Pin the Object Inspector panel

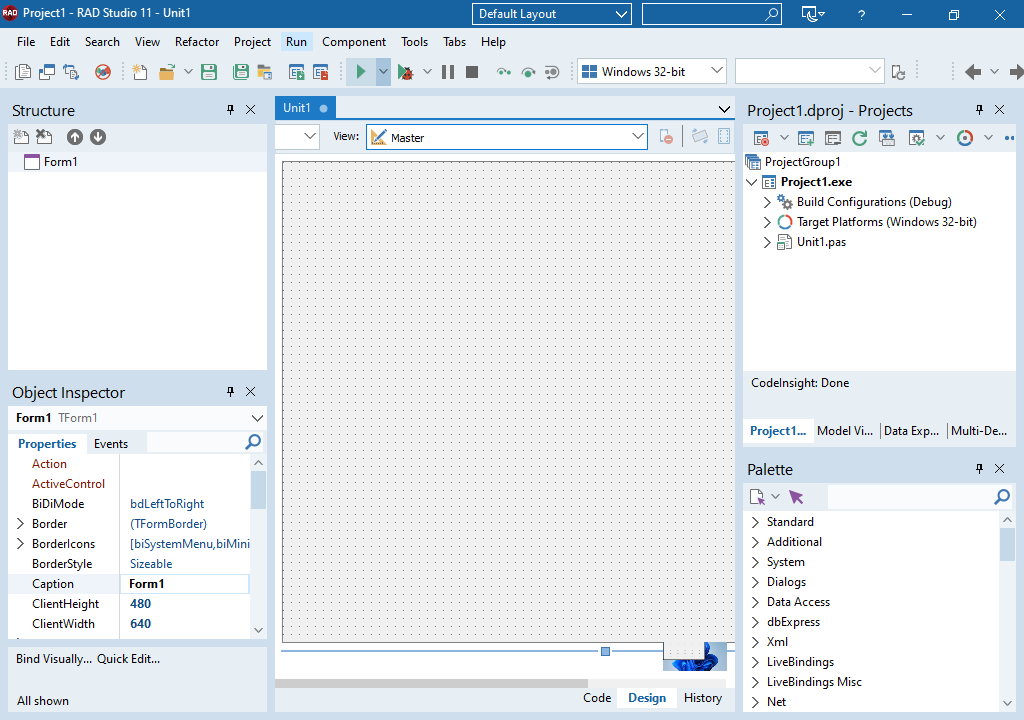231,392
